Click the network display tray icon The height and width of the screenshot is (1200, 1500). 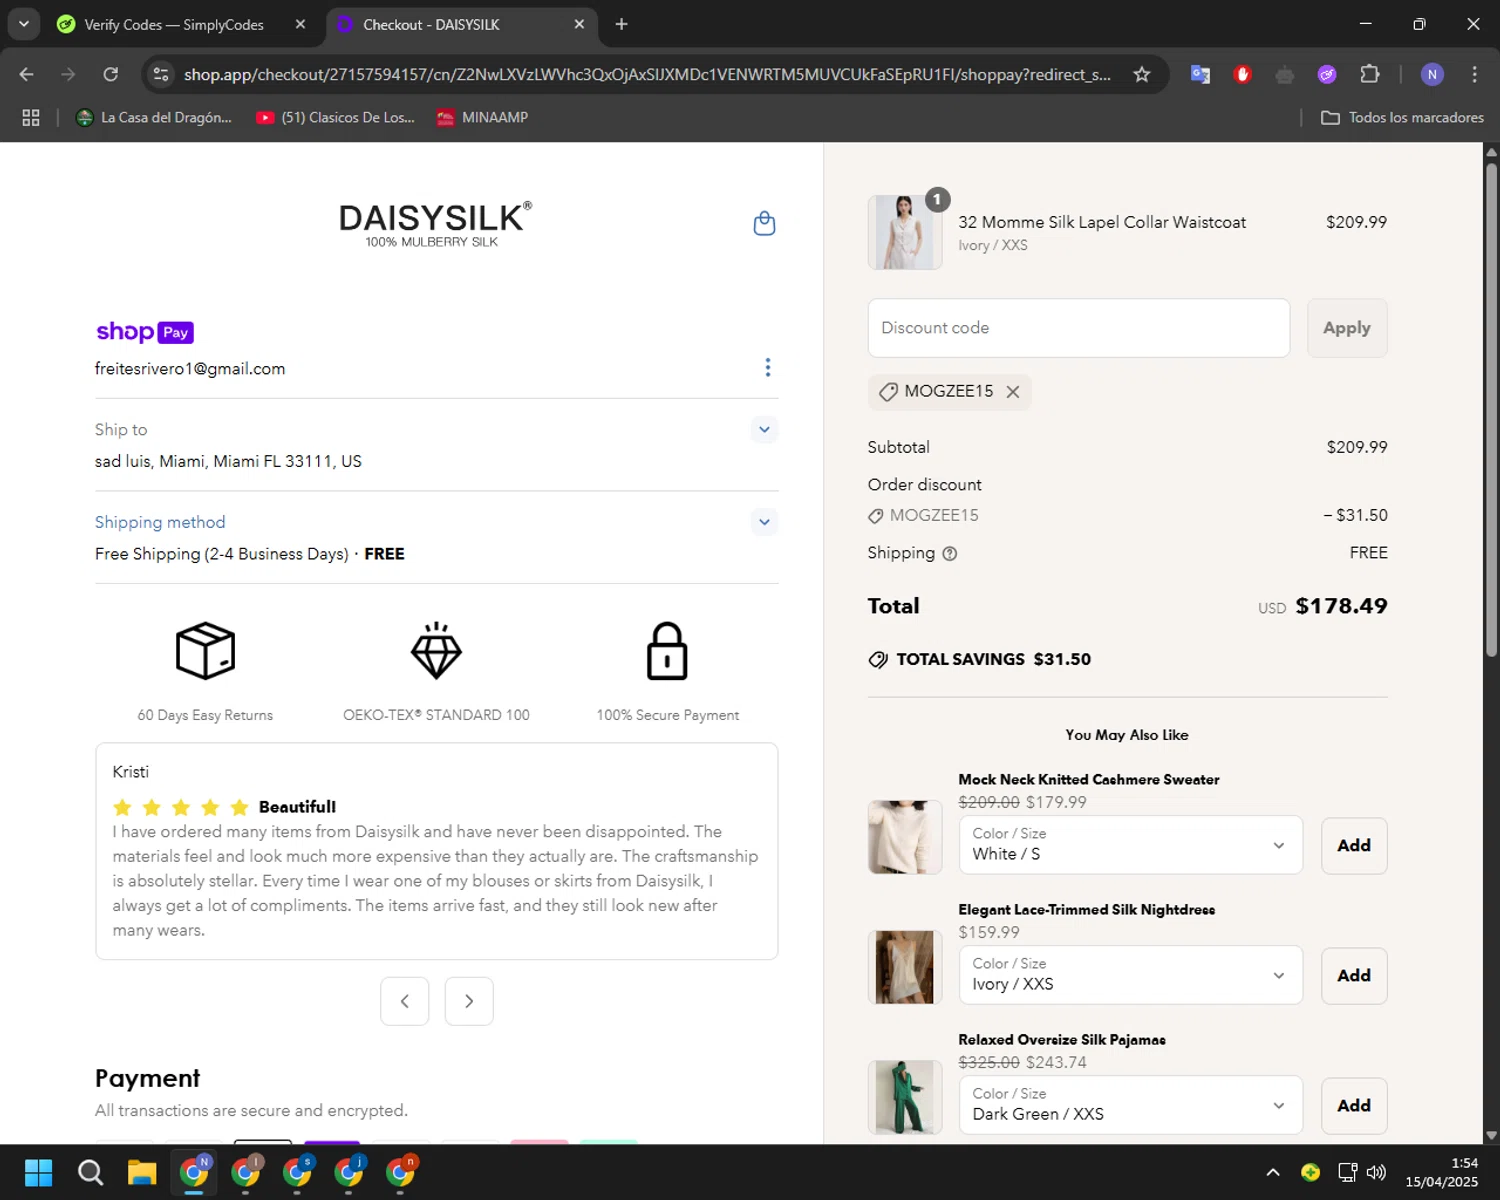1347,1172
